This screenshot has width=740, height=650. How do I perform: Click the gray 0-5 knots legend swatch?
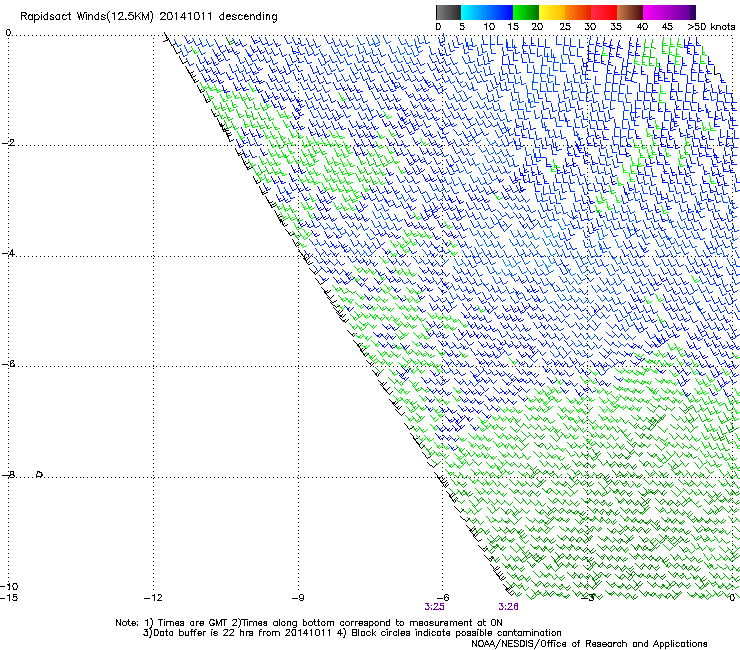pyautogui.click(x=448, y=12)
